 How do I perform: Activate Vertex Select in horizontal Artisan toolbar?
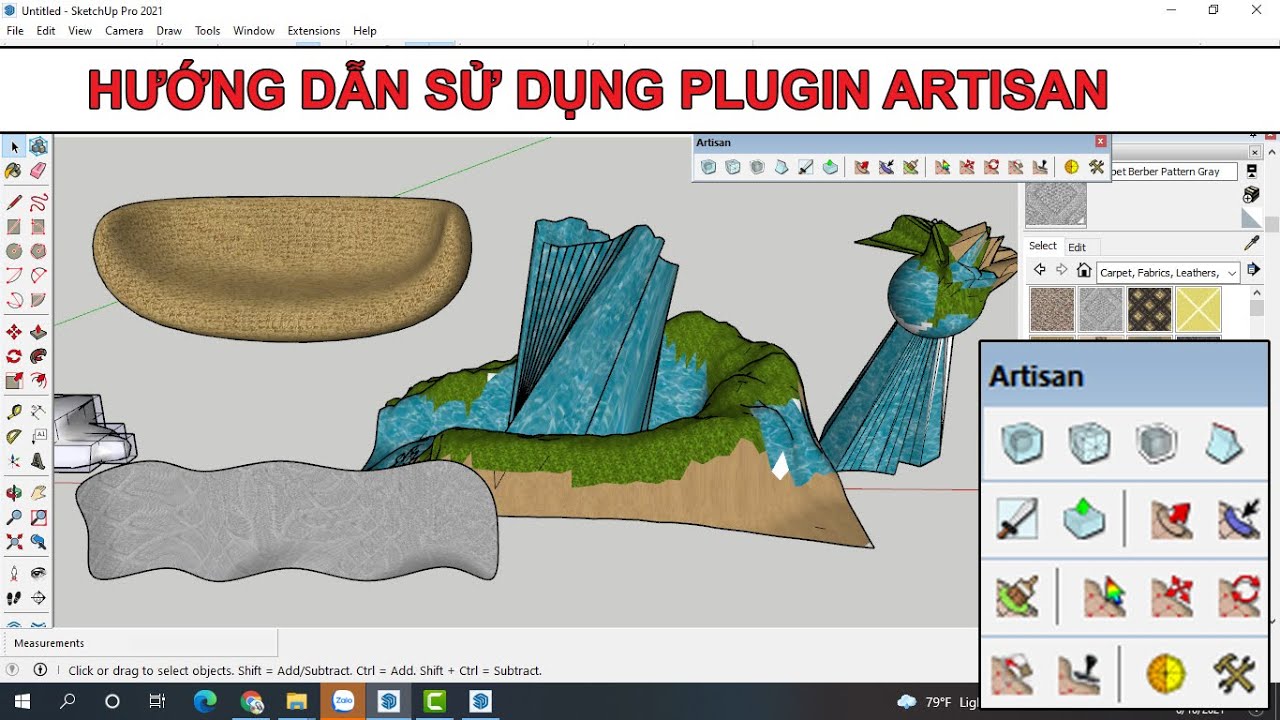(x=943, y=167)
